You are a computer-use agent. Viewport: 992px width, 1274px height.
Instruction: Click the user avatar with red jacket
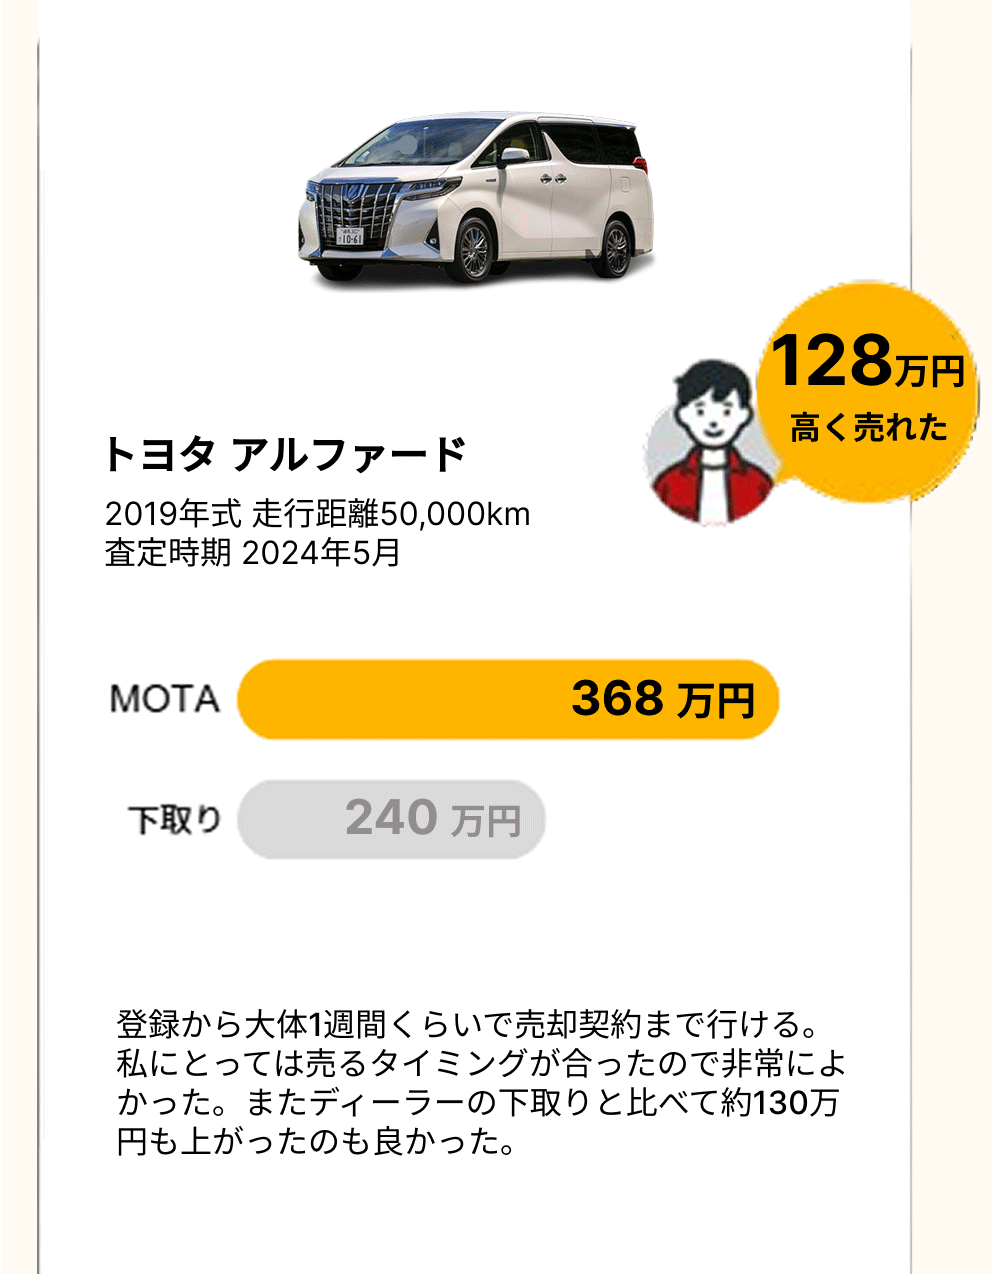click(x=711, y=444)
